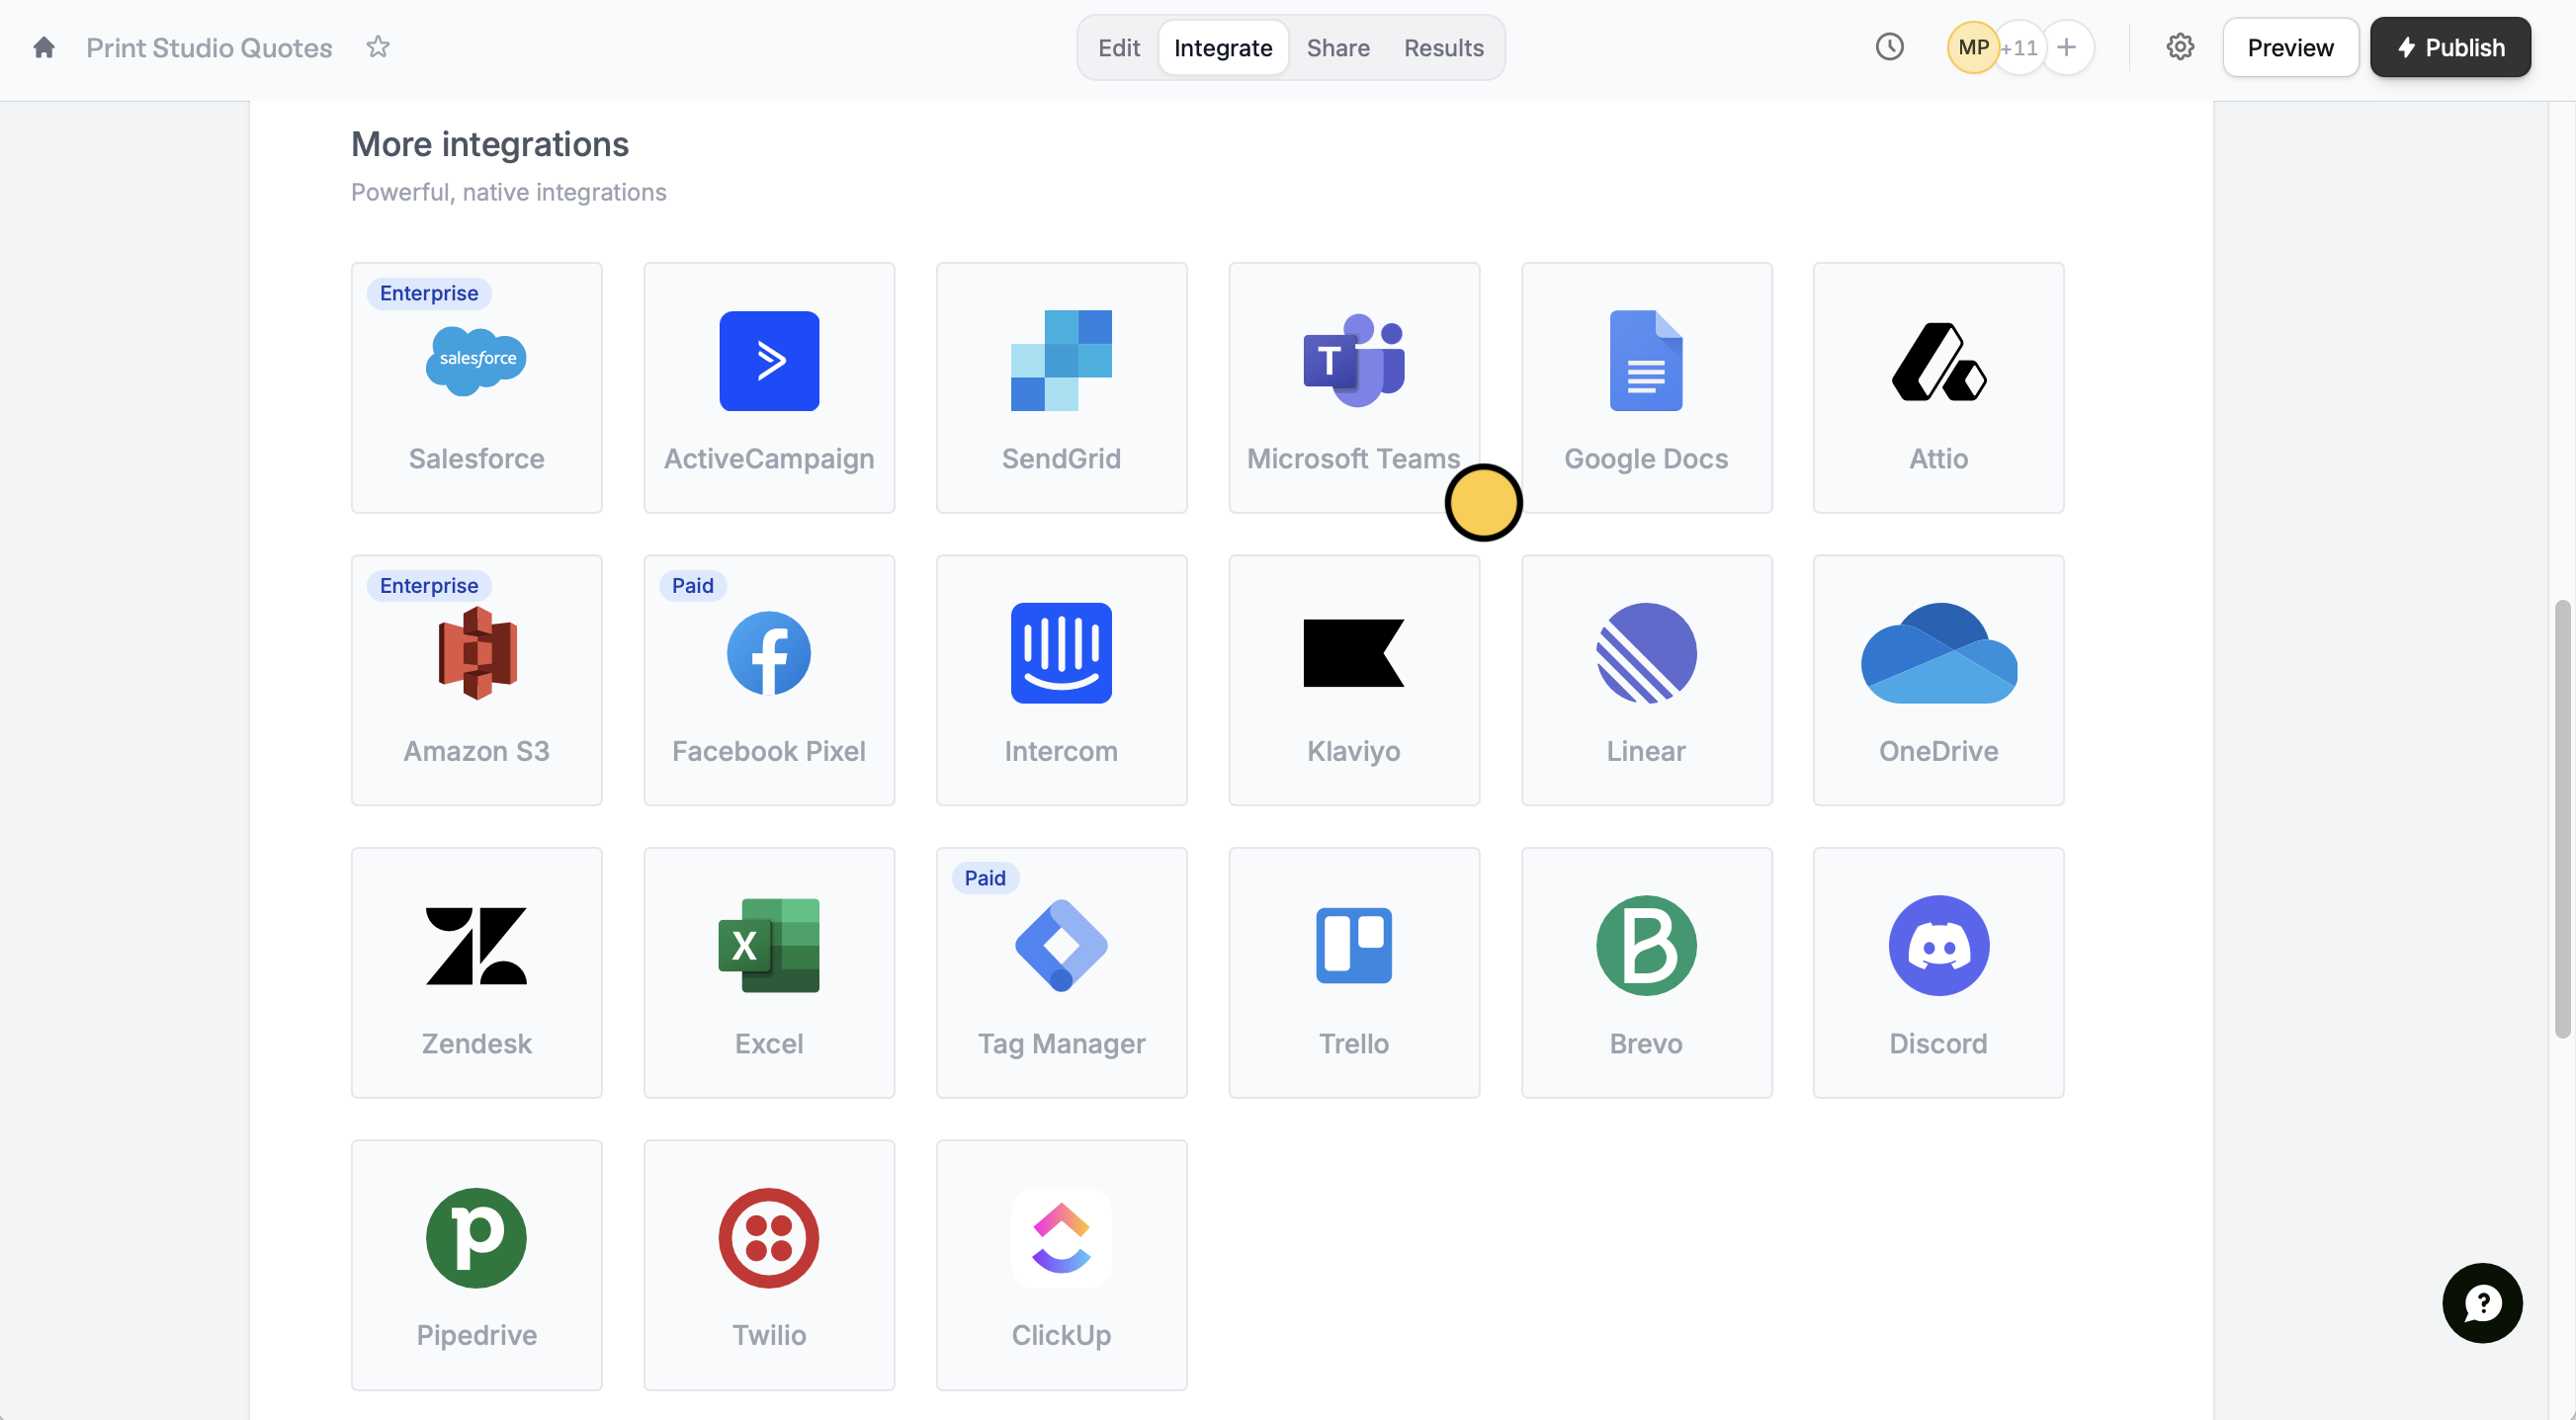Screen dimensions: 2576x1420
Task: Switch to the Results tab
Action: [x=1442, y=47]
